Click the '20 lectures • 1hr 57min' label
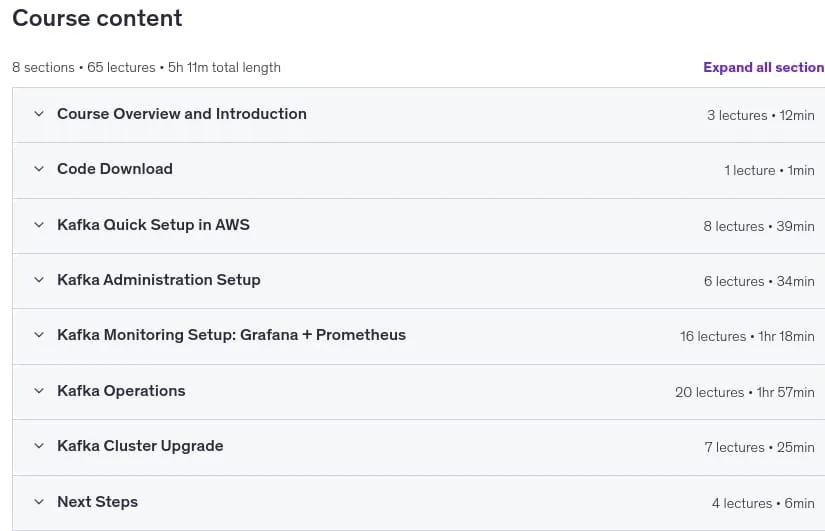Image resolution: width=825 pixels, height=531 pixels. pyautogui.click(x=744, y=392)
